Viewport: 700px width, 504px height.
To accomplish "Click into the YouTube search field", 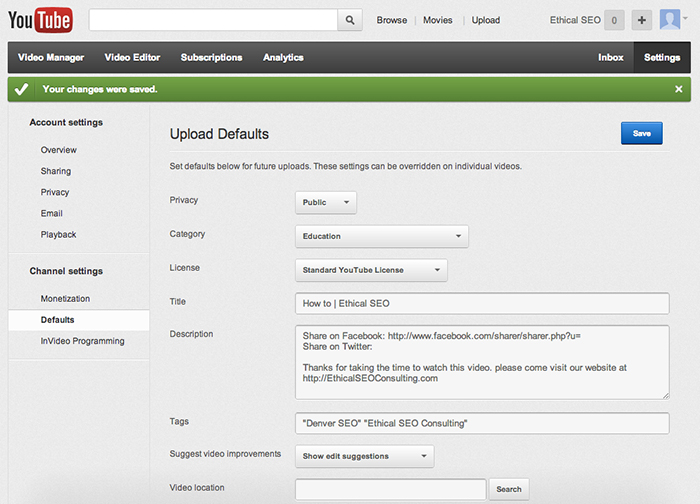I will click(x=213, y=20).
